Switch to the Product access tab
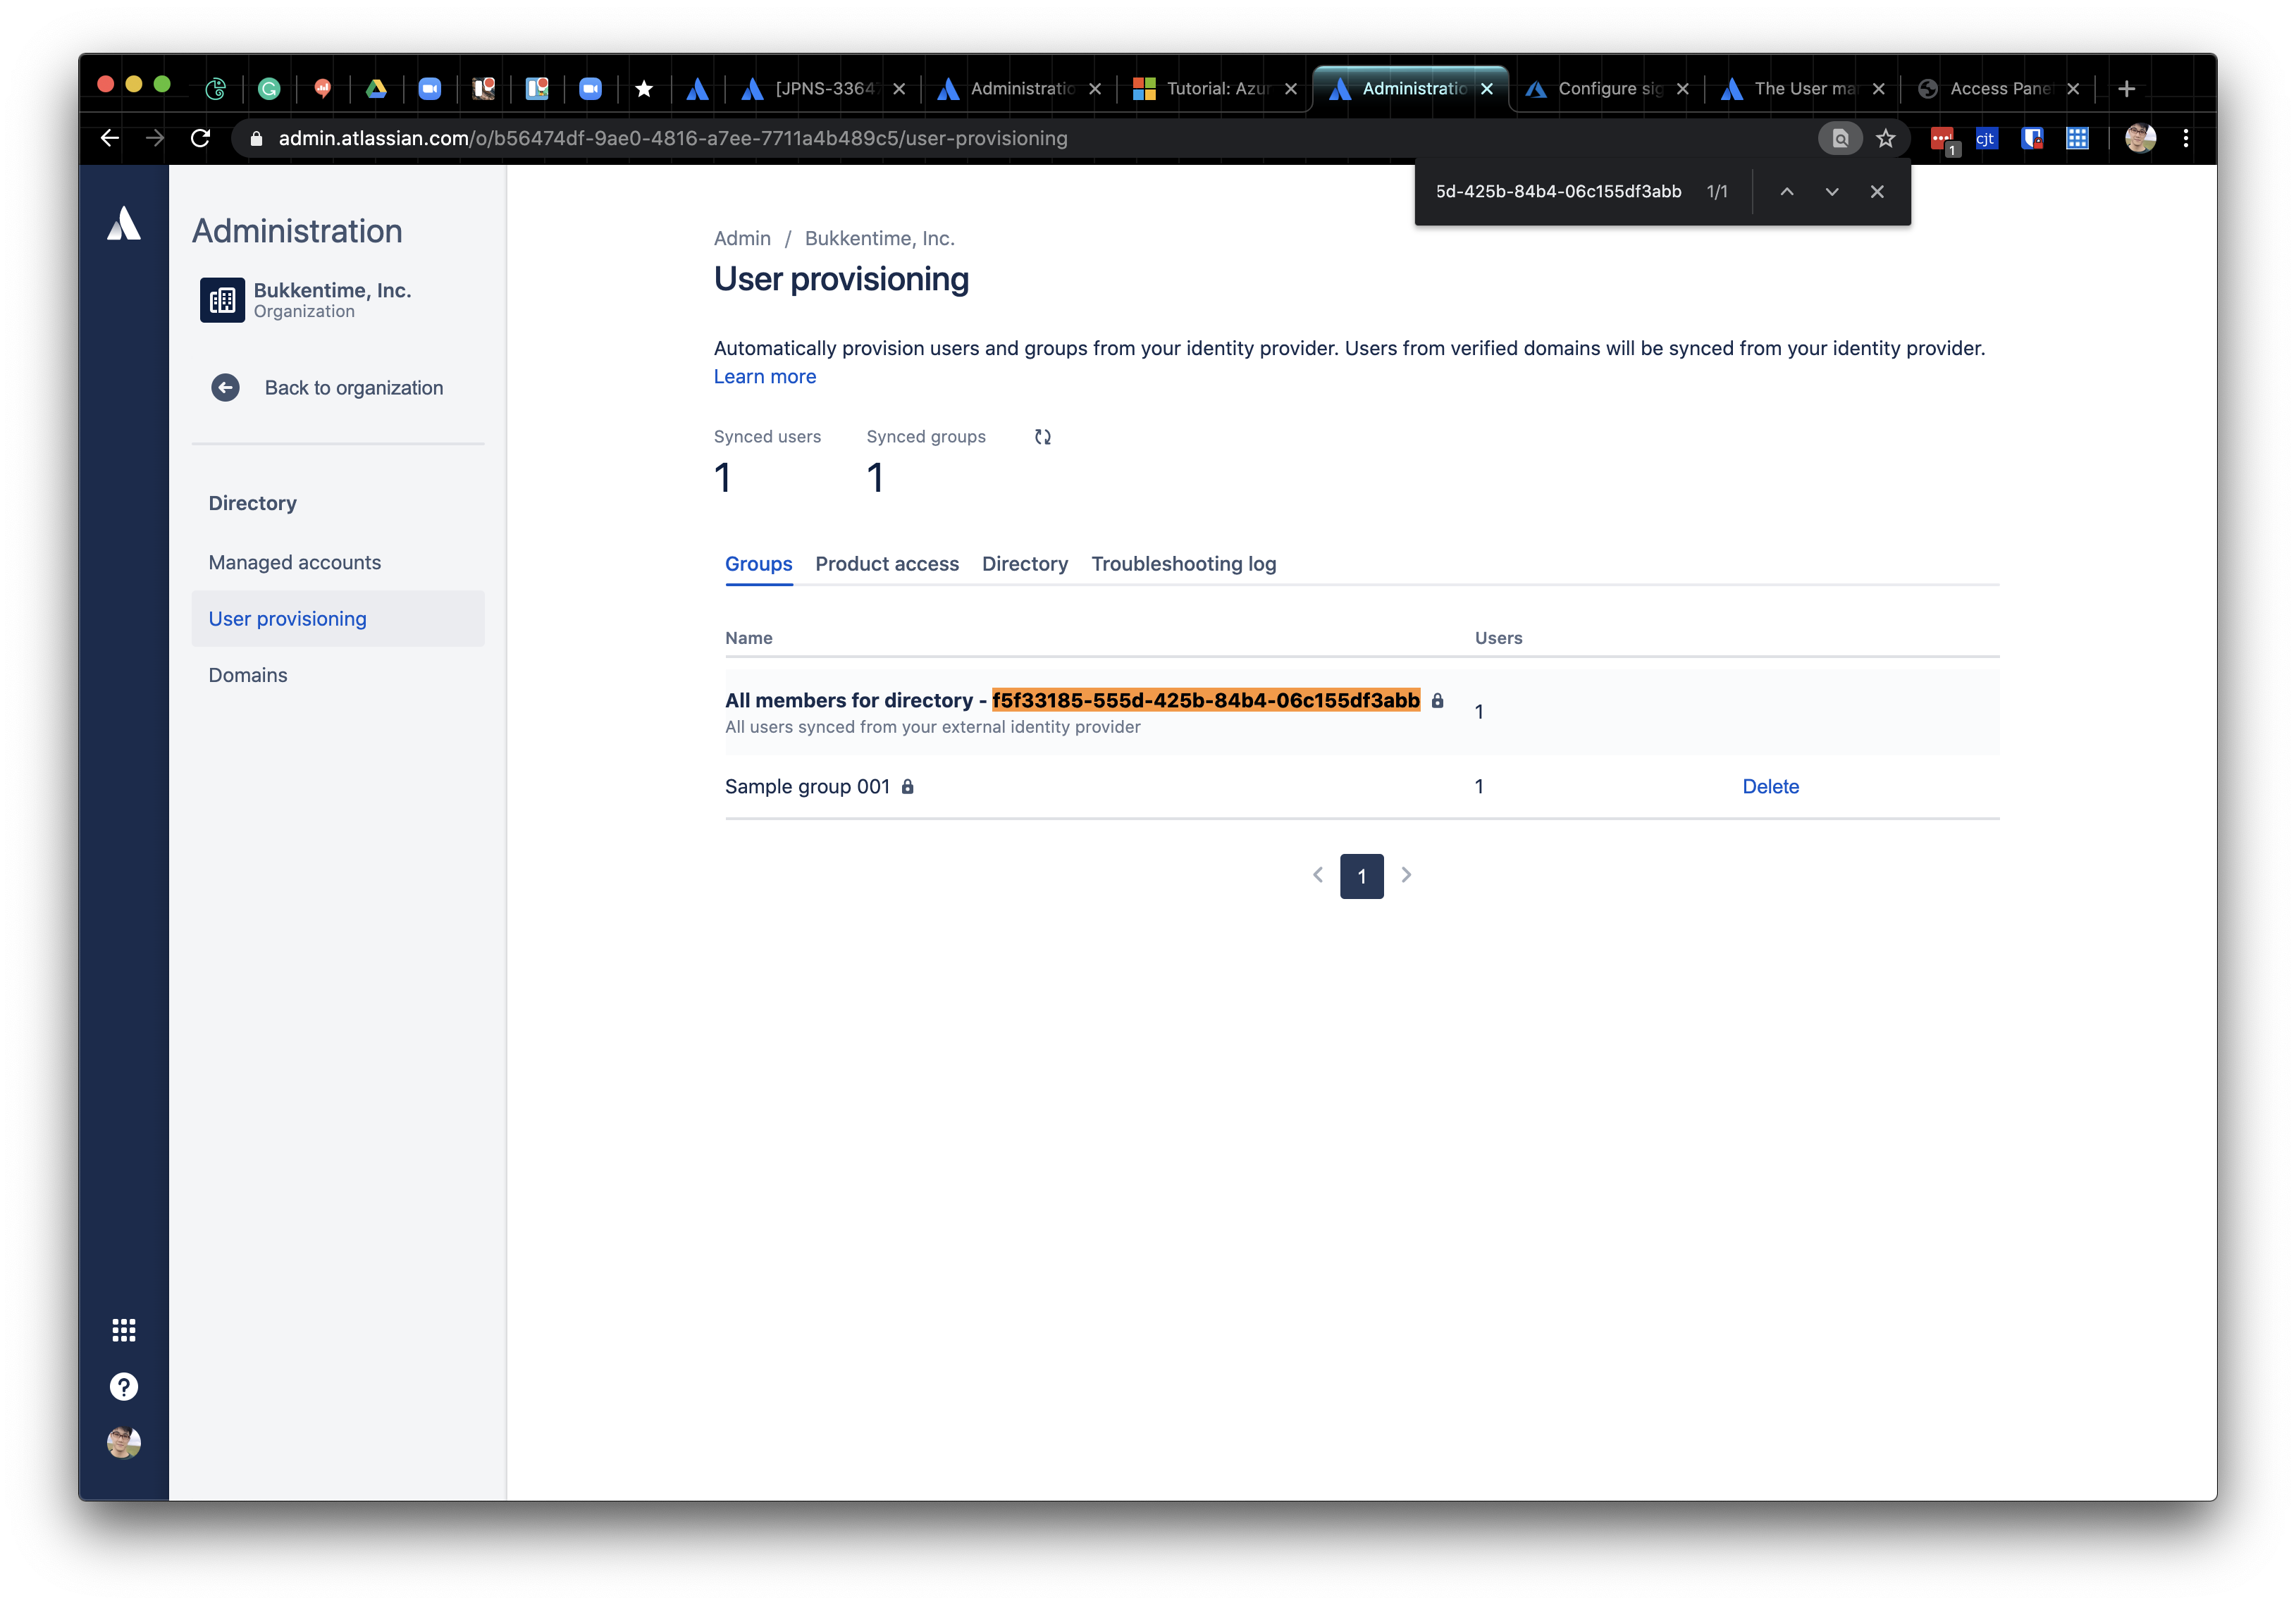The height and width of the screenshot is (1605, 2296). click(887, 564)
